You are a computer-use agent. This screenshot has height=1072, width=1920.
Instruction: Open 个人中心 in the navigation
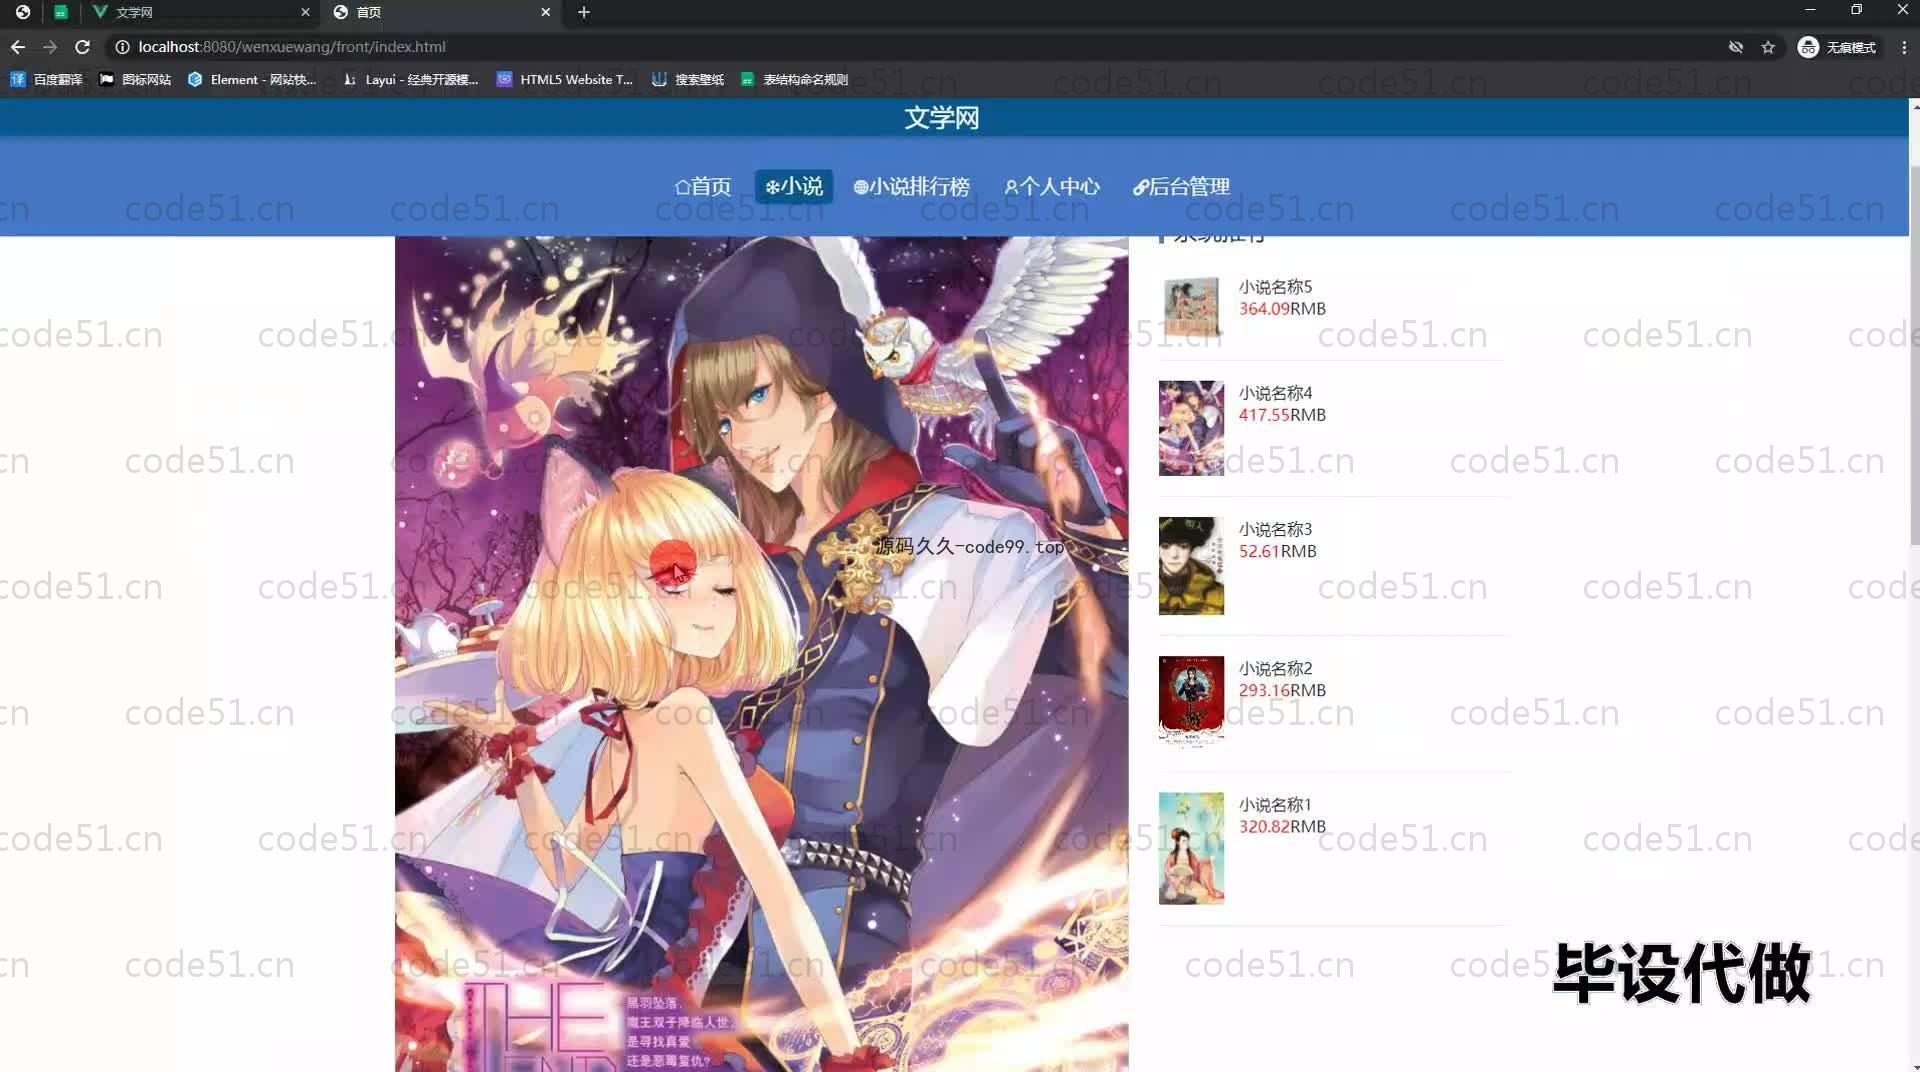pyautogui.click(x=1051, y=187)
